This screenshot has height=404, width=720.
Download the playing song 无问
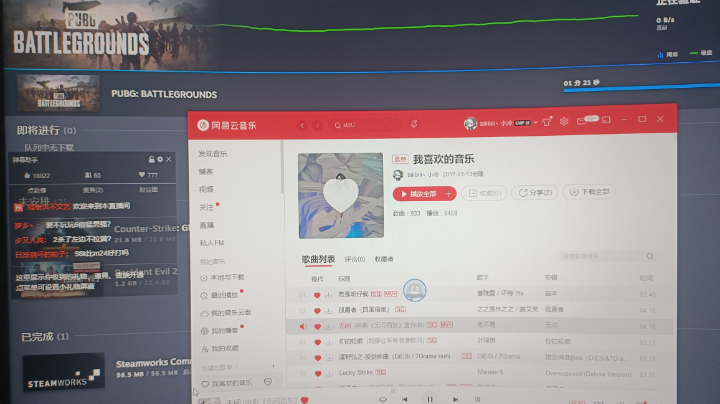329,326
